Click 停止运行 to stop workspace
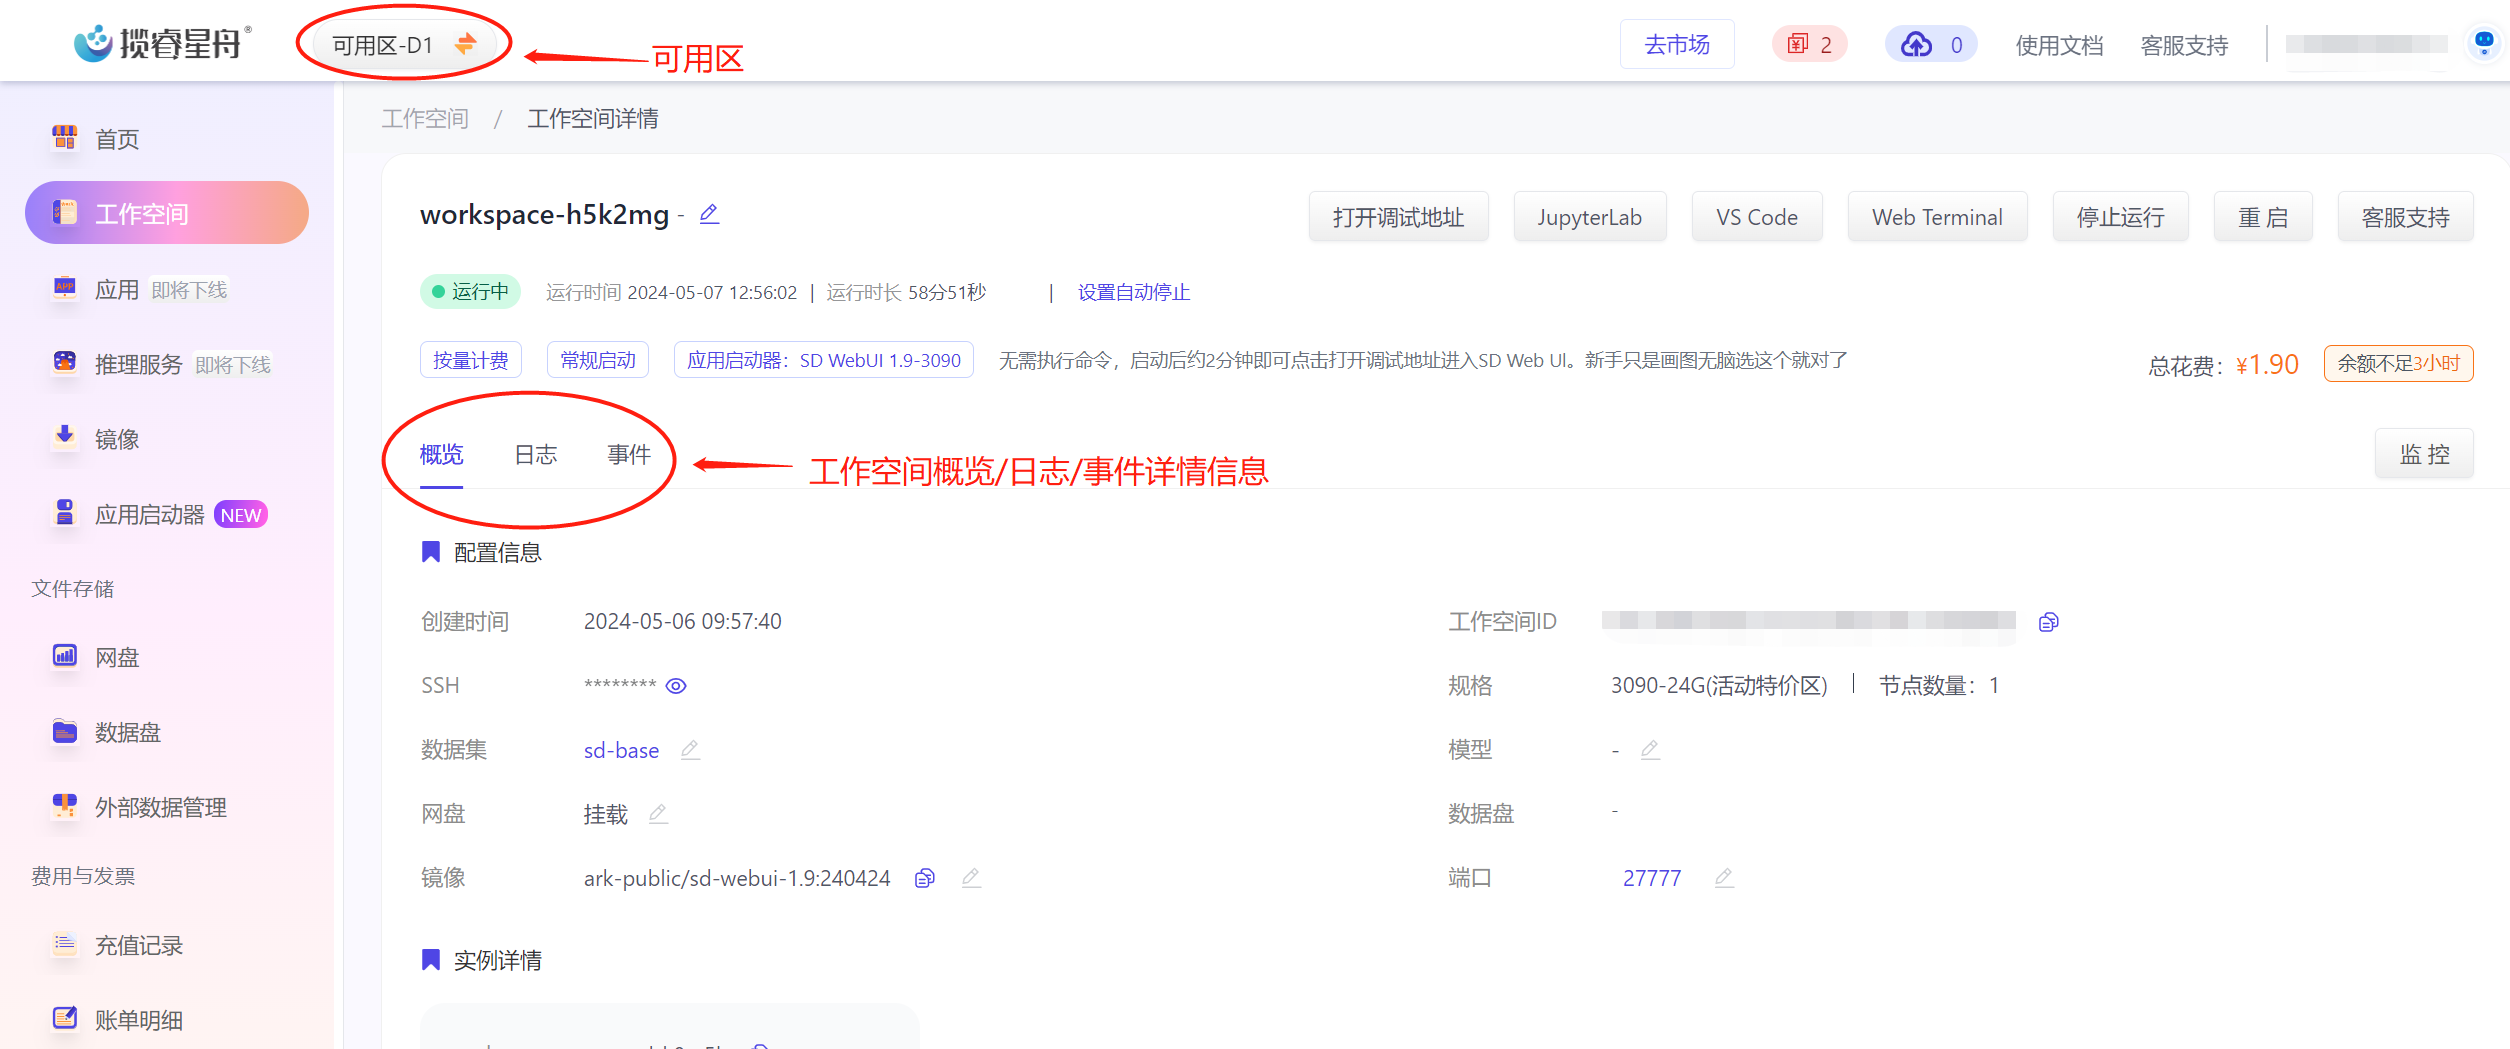This screenshot has height=1049, width=2510. (x=2120, y=217)
